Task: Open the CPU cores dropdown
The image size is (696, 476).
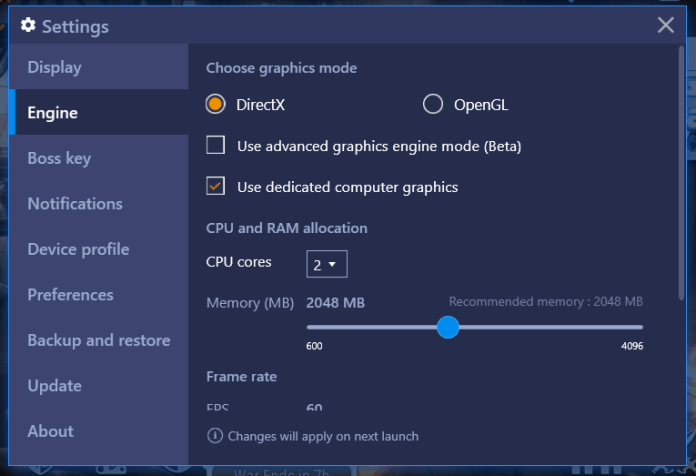Action: (327, 265)
